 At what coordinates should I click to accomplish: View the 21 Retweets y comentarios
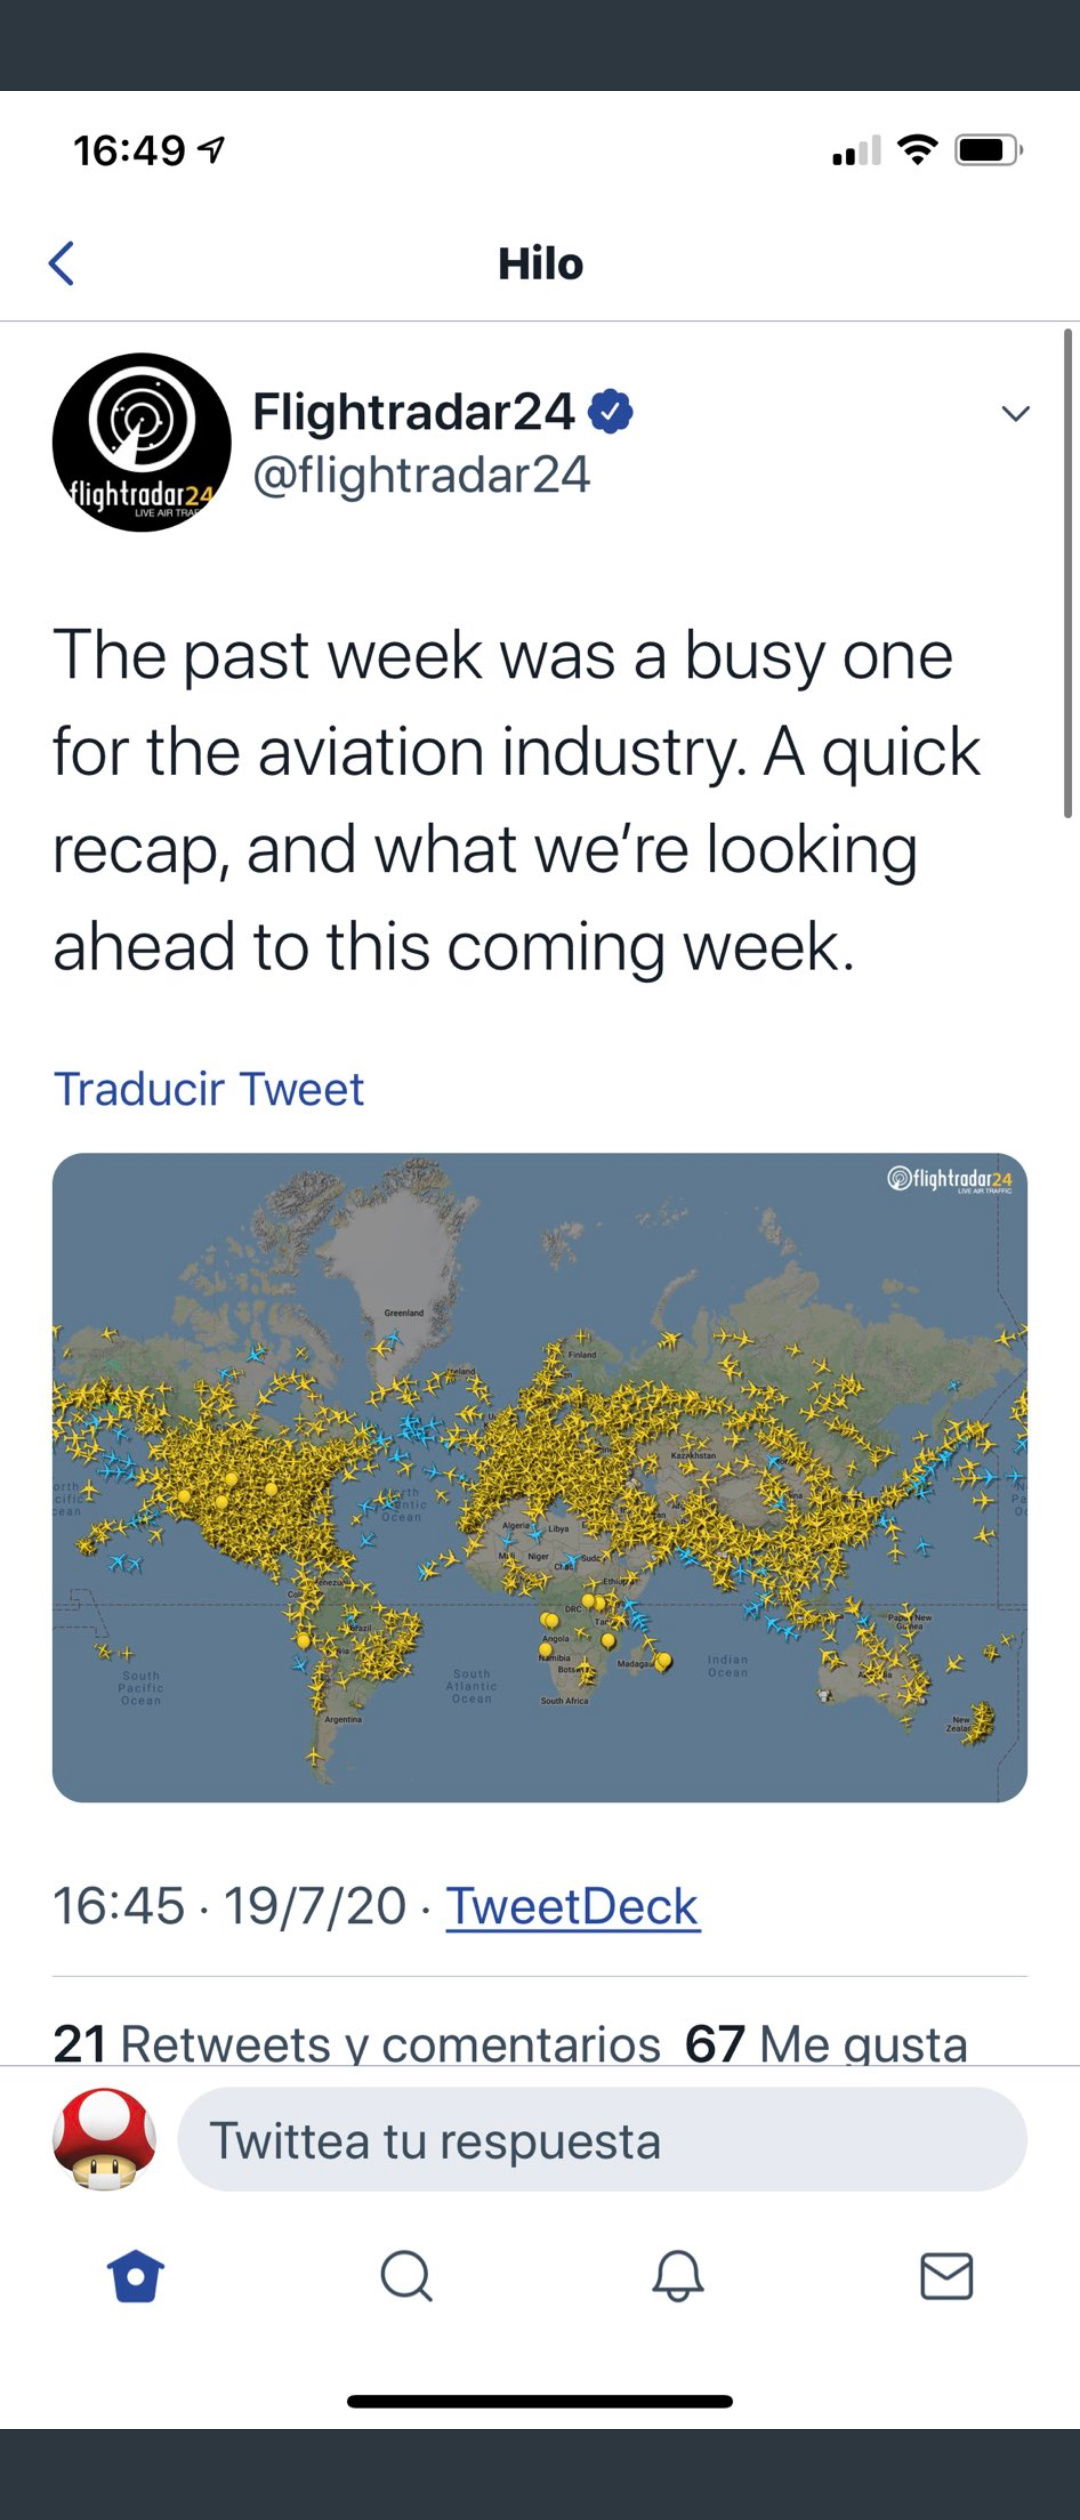click(357, 2043)
